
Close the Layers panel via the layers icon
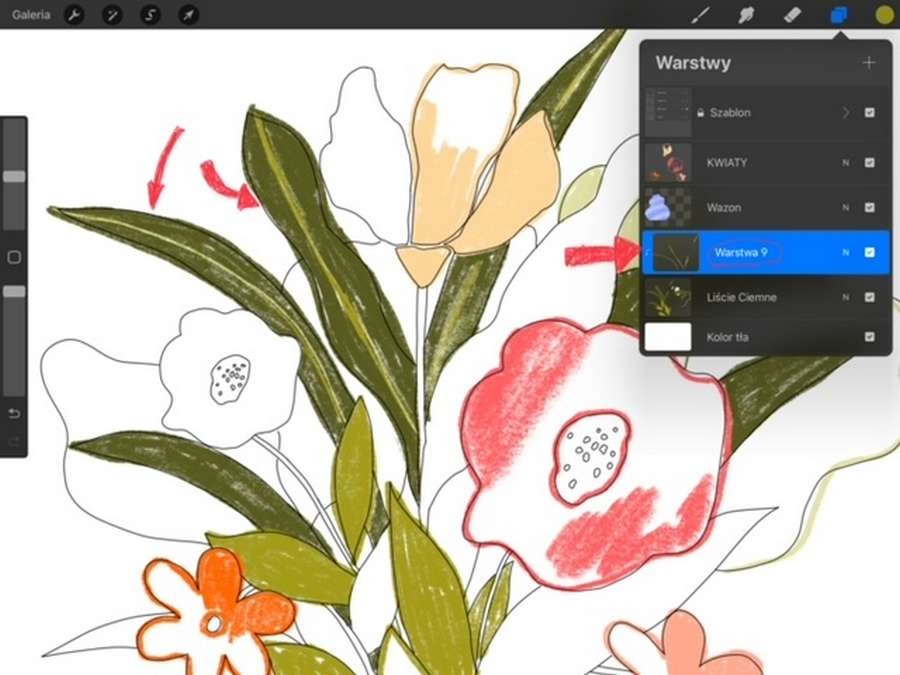(x=838, y=15)
